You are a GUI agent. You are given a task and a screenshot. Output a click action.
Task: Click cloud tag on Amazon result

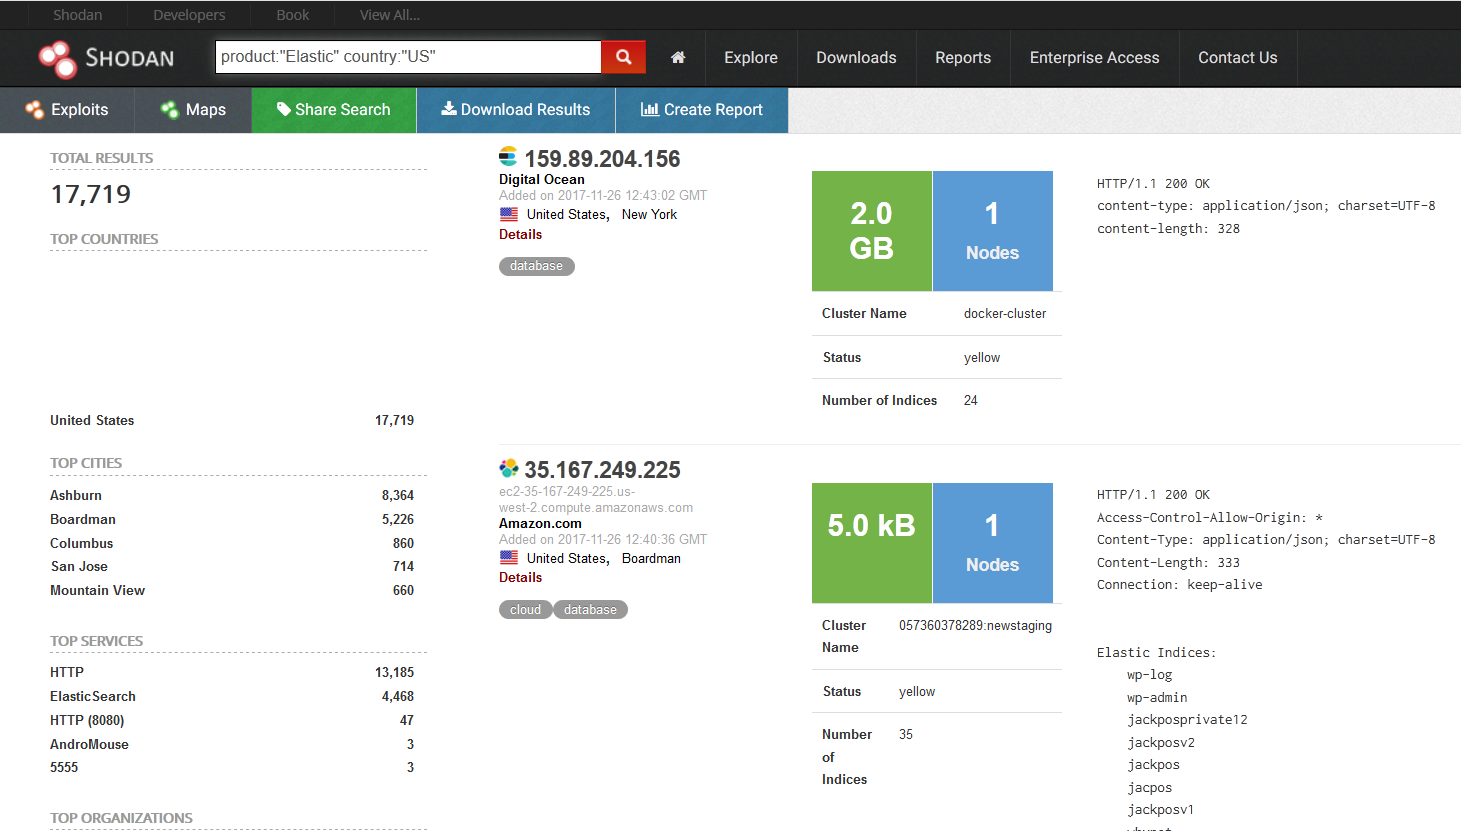pyautogui.click(x=525, y=610)
